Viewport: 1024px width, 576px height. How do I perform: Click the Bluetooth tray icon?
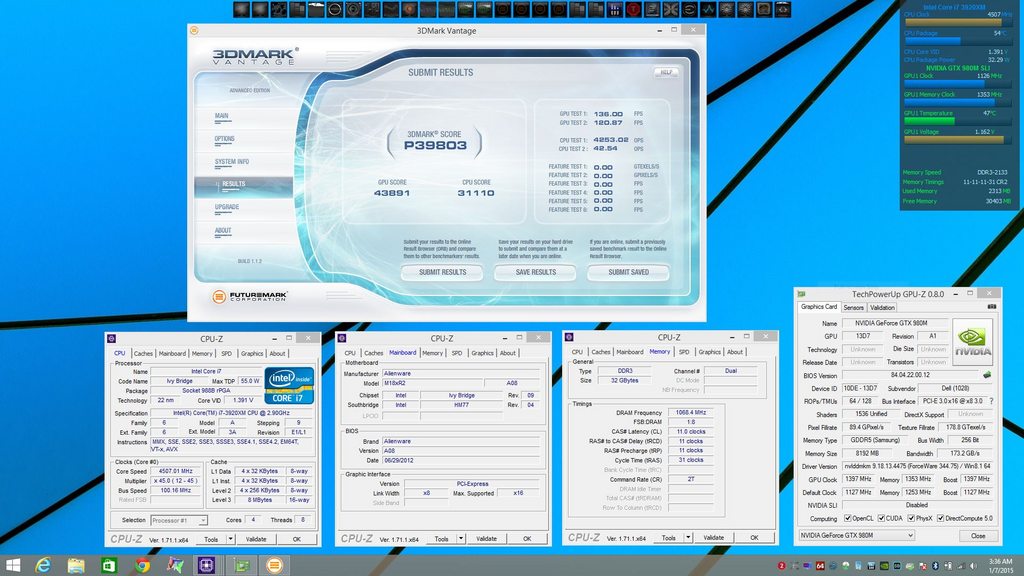pyautogui.click(x=935, y=566)
